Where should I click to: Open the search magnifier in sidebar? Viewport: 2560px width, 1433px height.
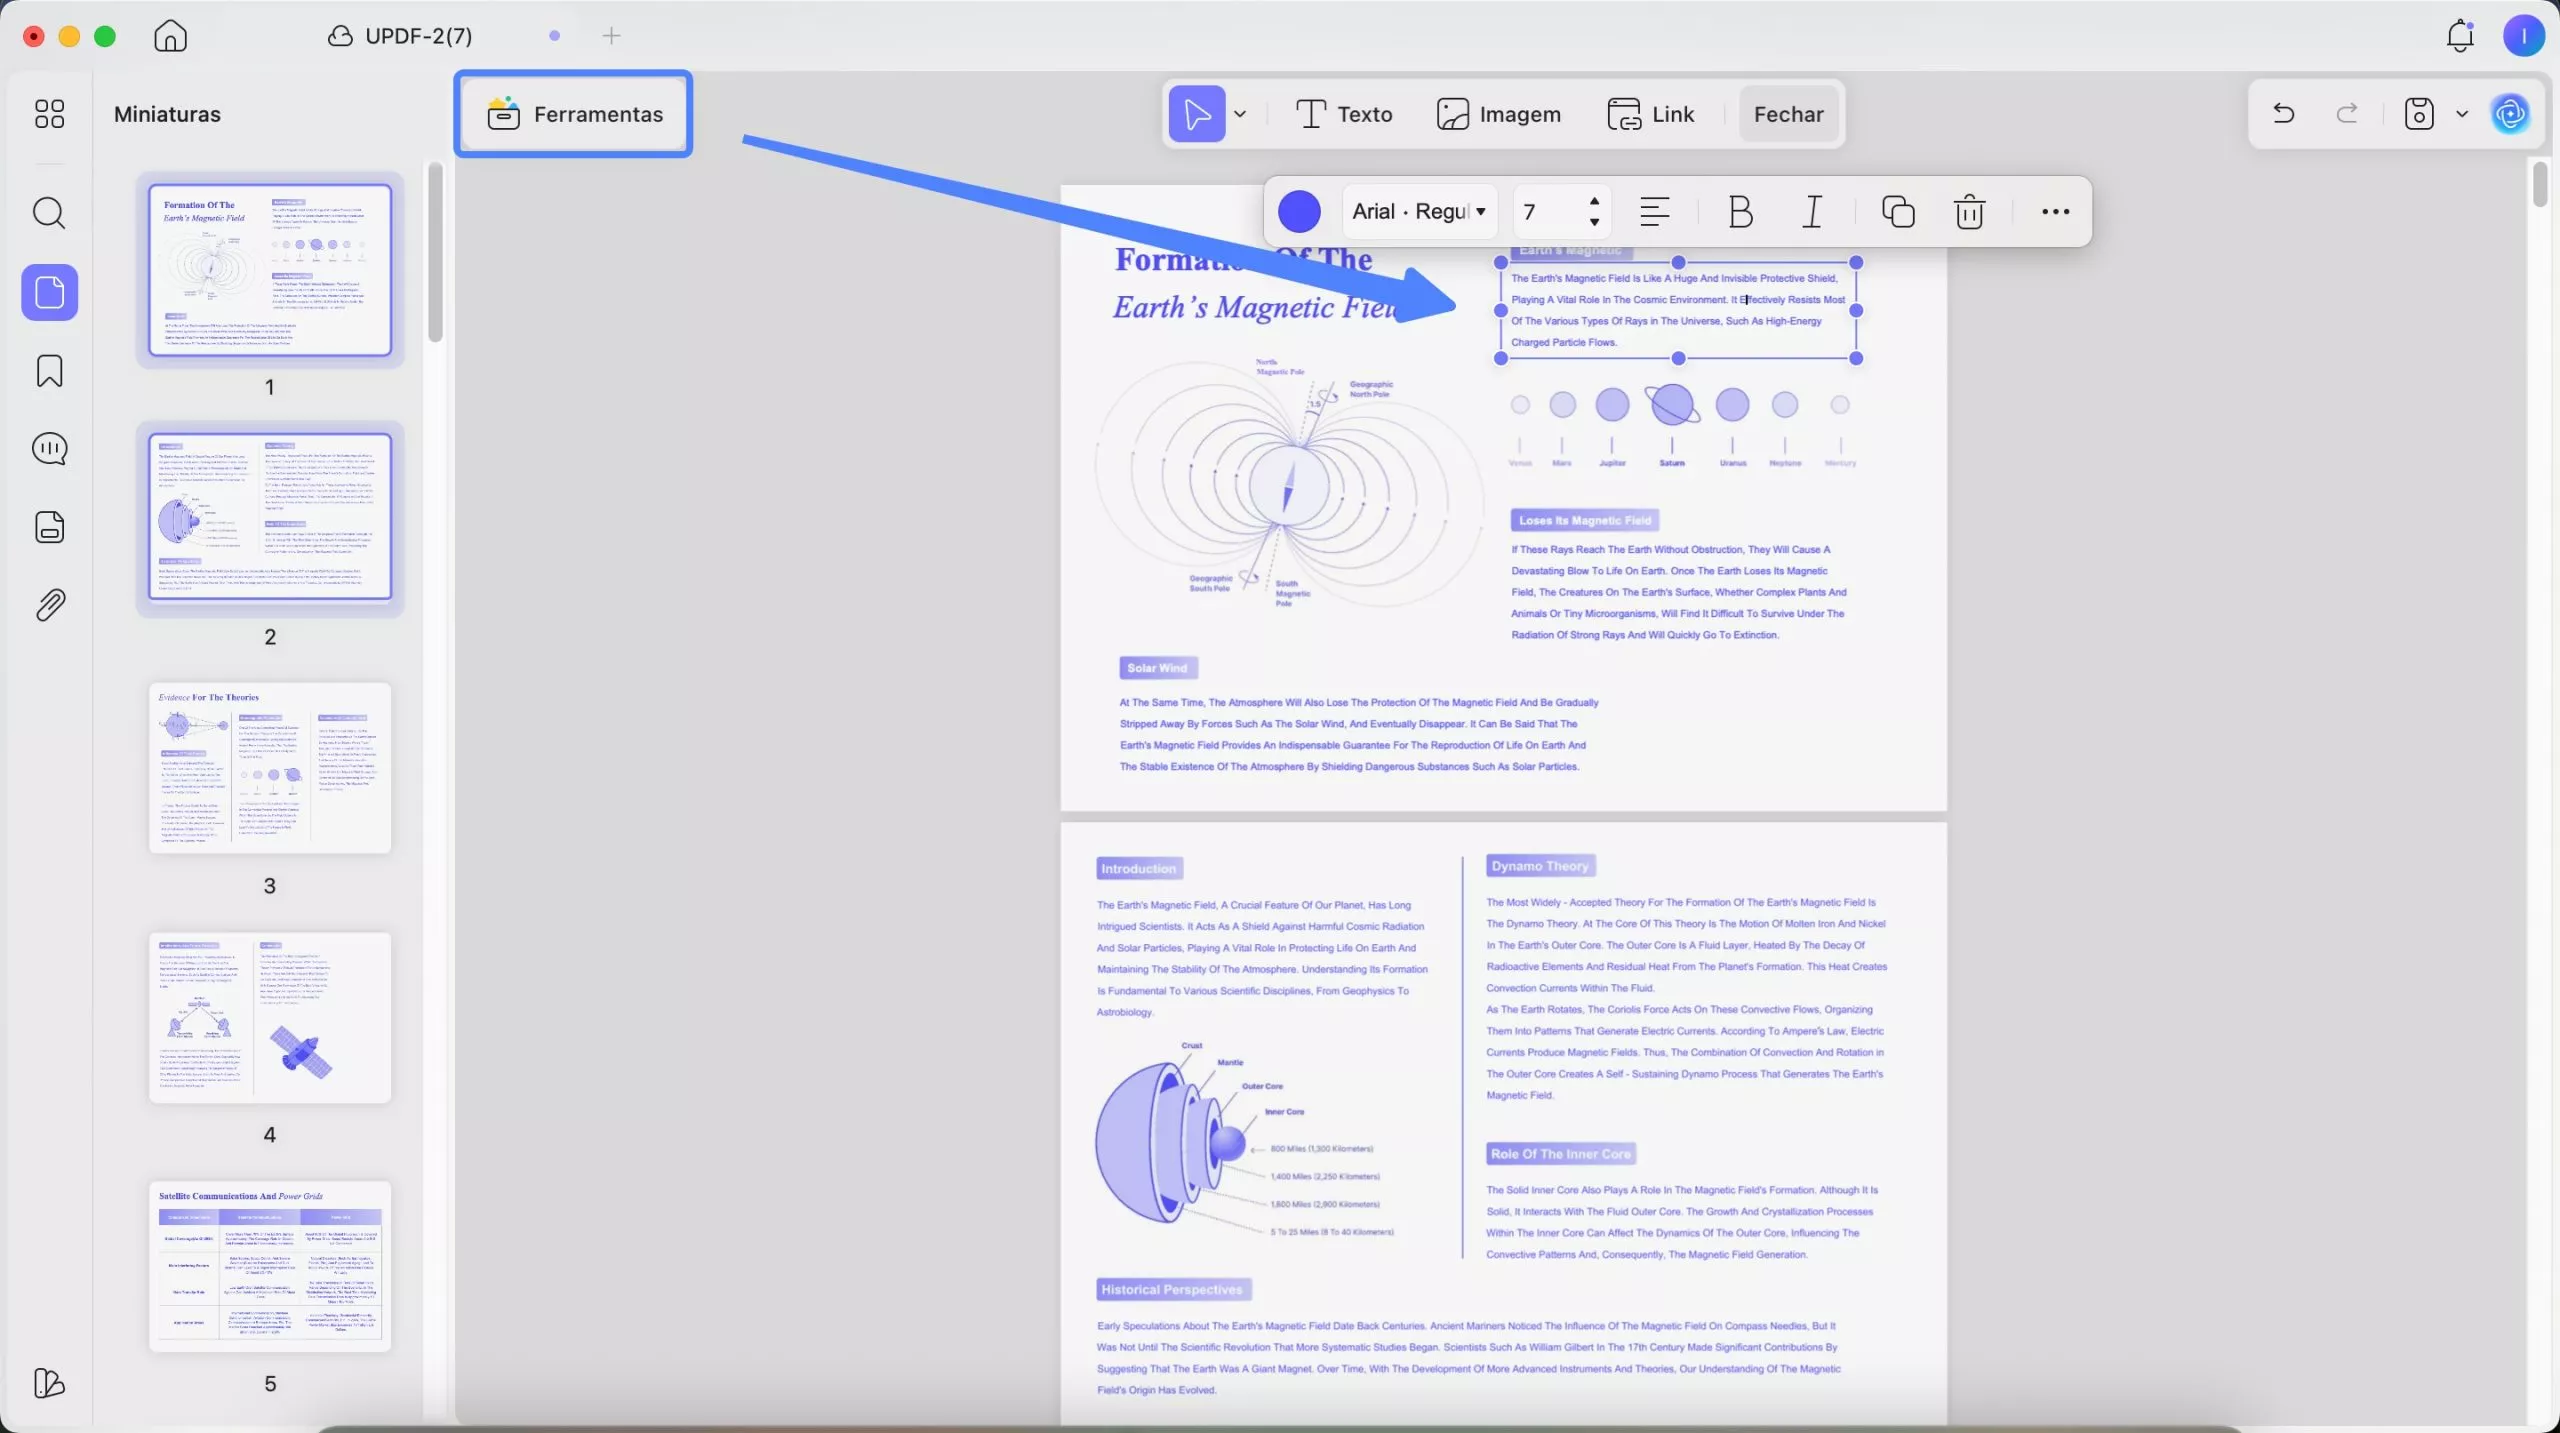[49, 213]
